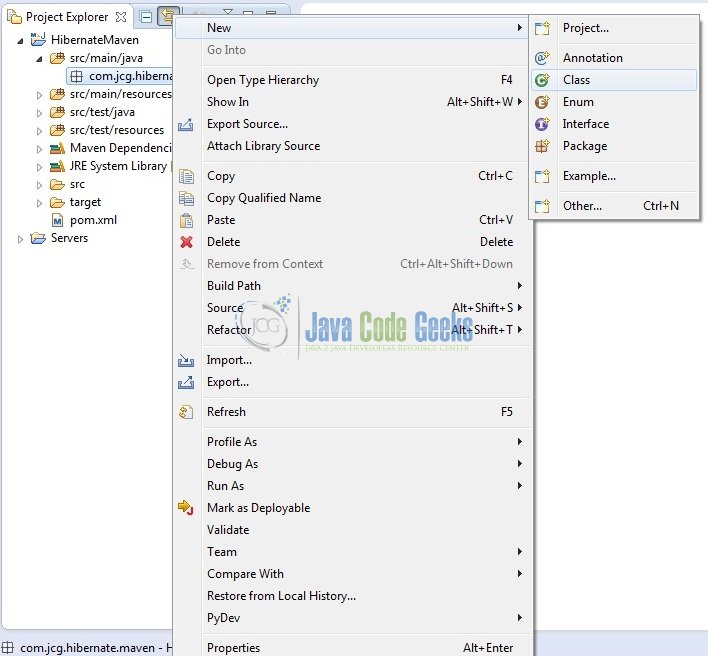Screen dimensions: 708x656
Task: Click the Maven Dependencies library icon
Action: click(57, 148)
